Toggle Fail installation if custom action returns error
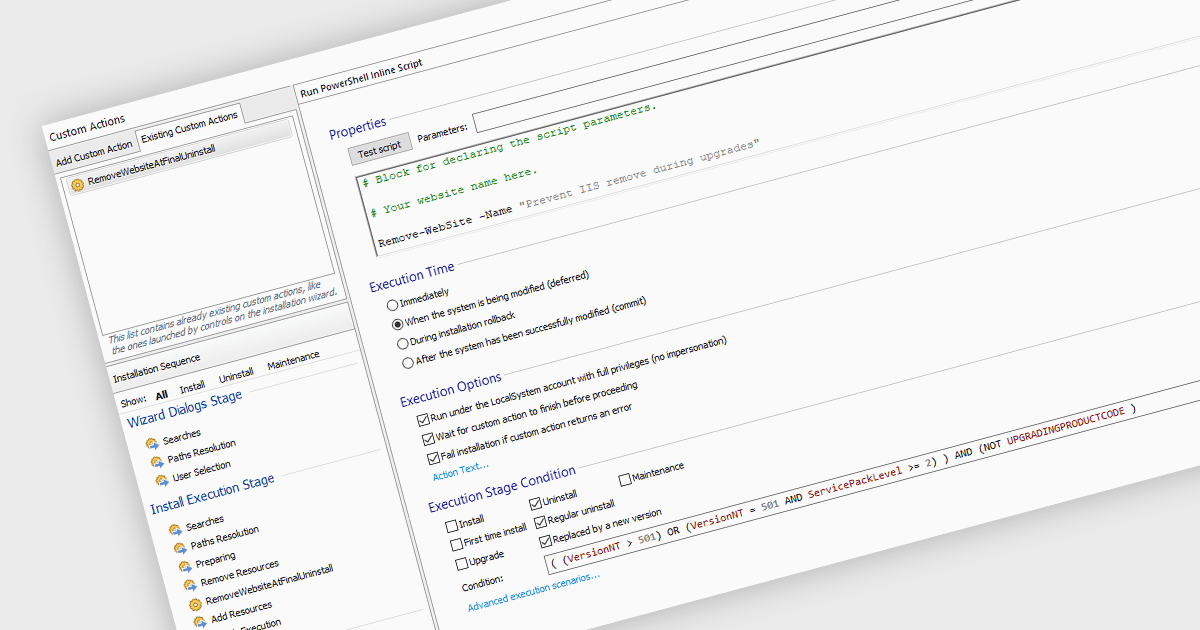Viewport: 1200px width, 630px height. click(432, 458)
